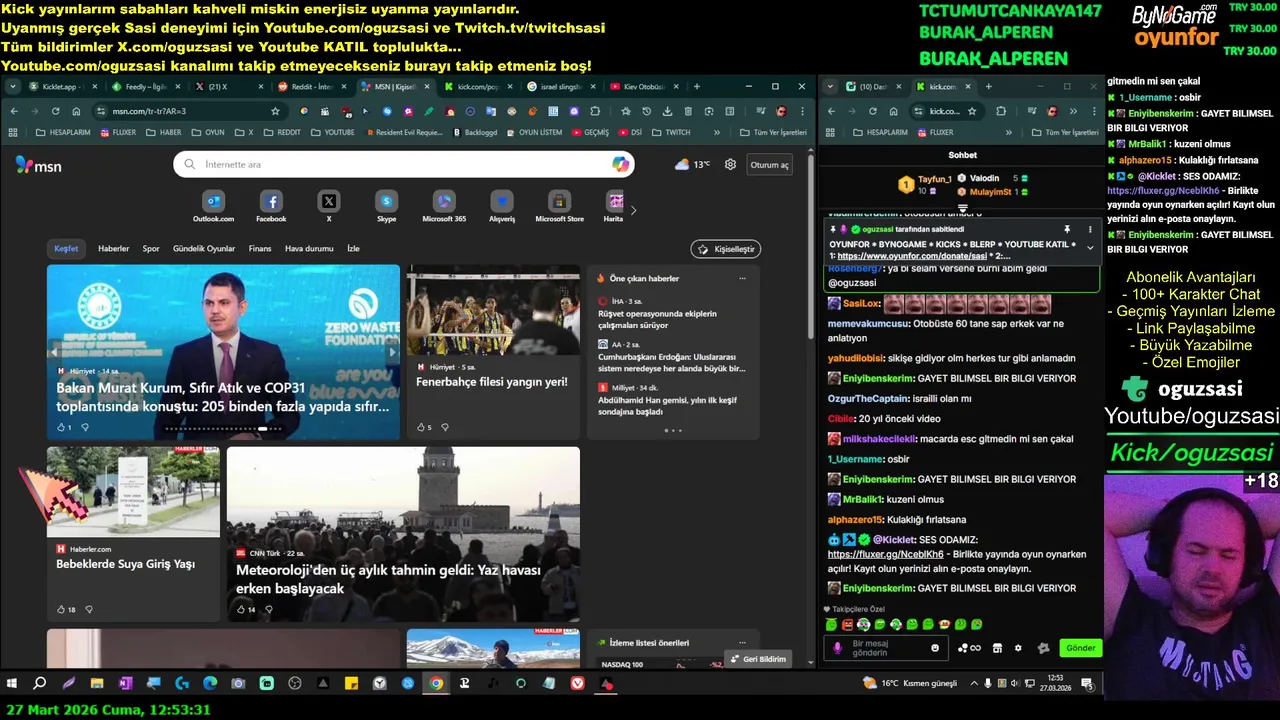Reload the MSN page
The height and width of the screenshot is (720, 1280).
[56, 111]
